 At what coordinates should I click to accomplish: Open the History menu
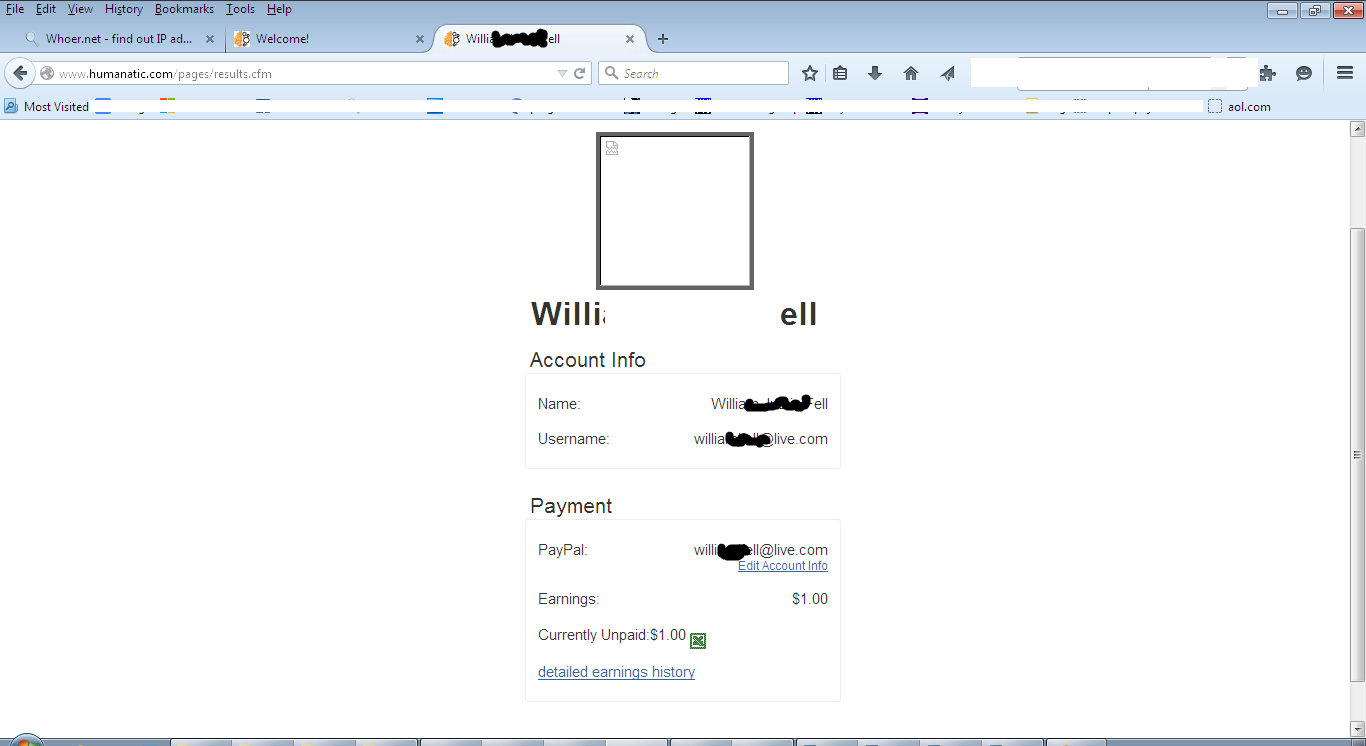(124, 9)
